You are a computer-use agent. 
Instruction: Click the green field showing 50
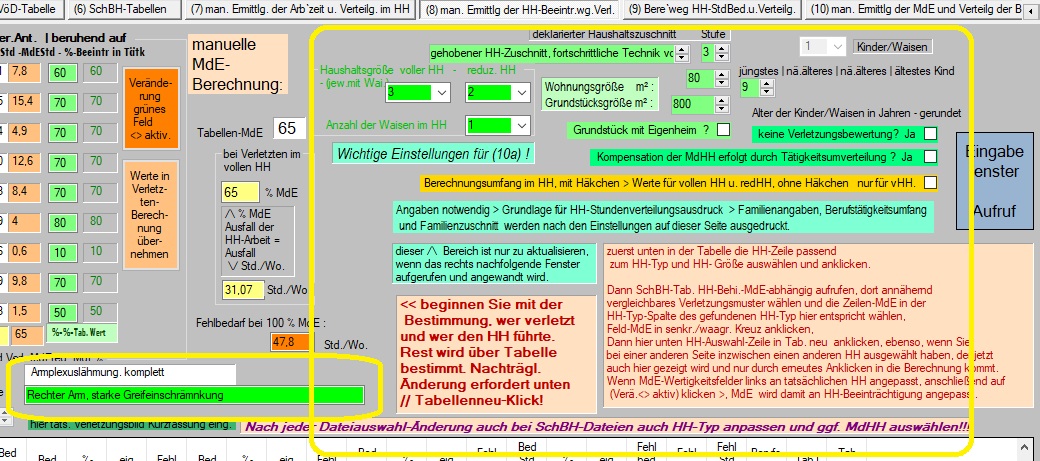[62, 312]
